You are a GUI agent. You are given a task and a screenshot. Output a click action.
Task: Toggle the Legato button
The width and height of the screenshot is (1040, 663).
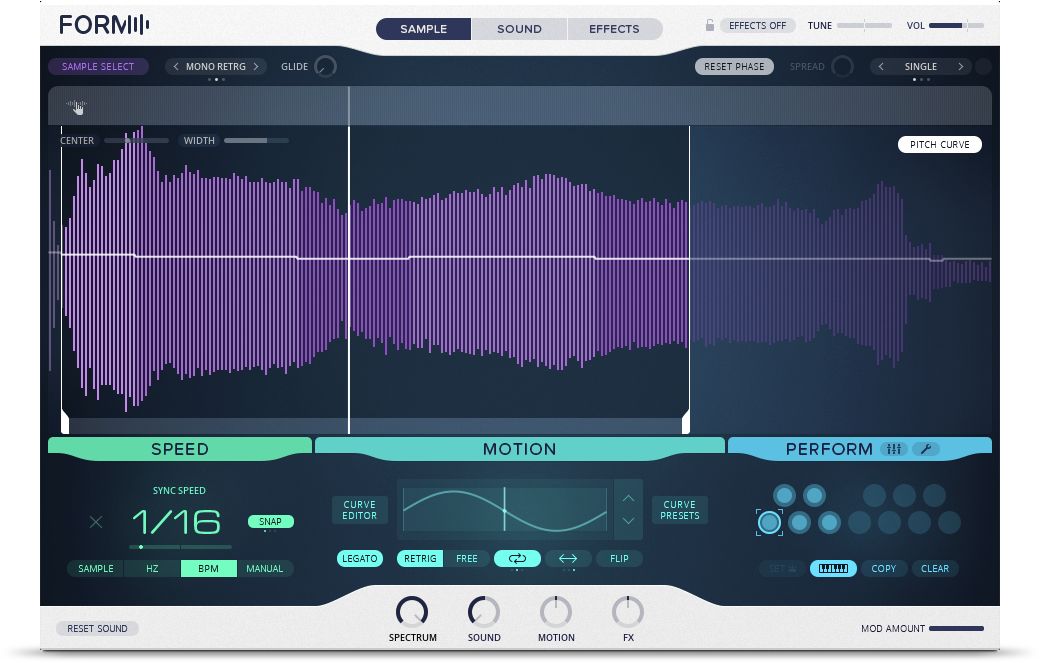click(360, 559)
